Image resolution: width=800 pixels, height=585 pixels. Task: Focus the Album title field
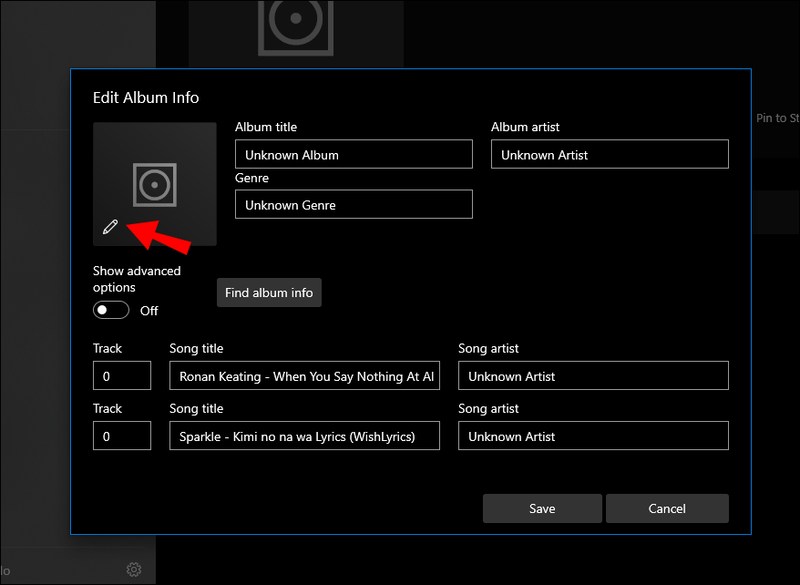354,154
